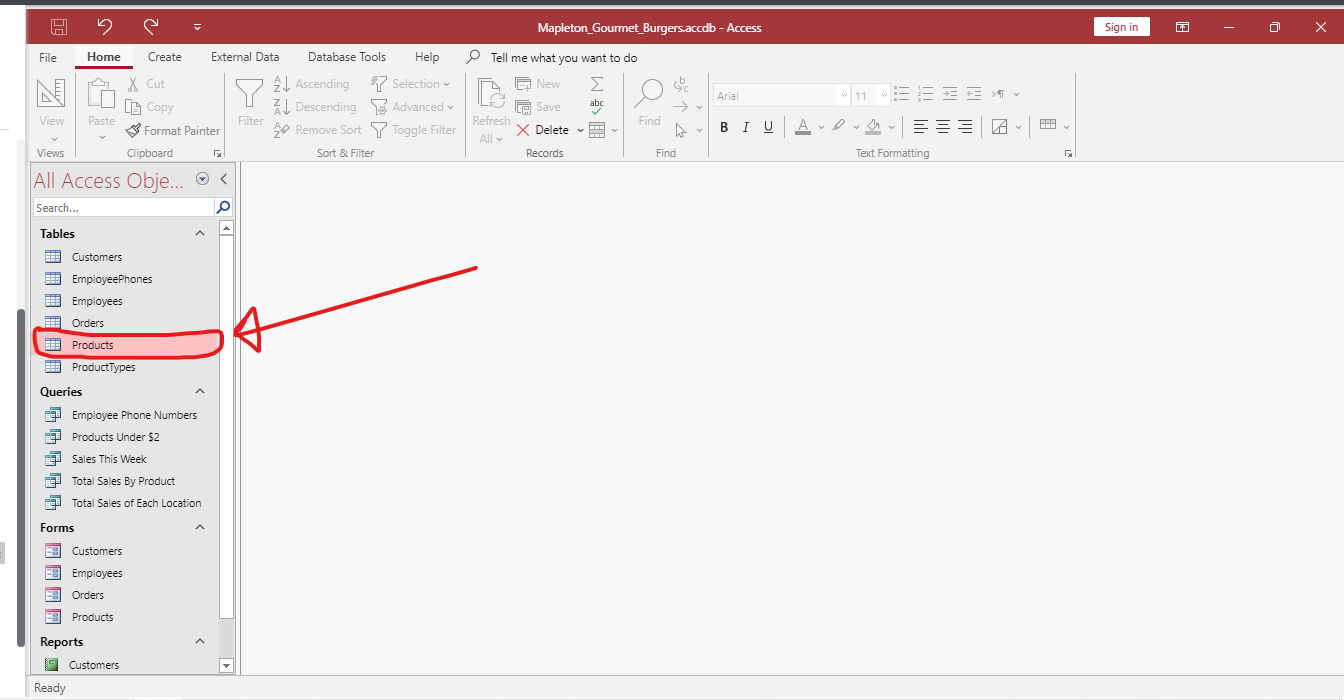Click the Totals sigma icon
Image resolution: width=1344 pixels, height=700 pixels.
point(597,84)
